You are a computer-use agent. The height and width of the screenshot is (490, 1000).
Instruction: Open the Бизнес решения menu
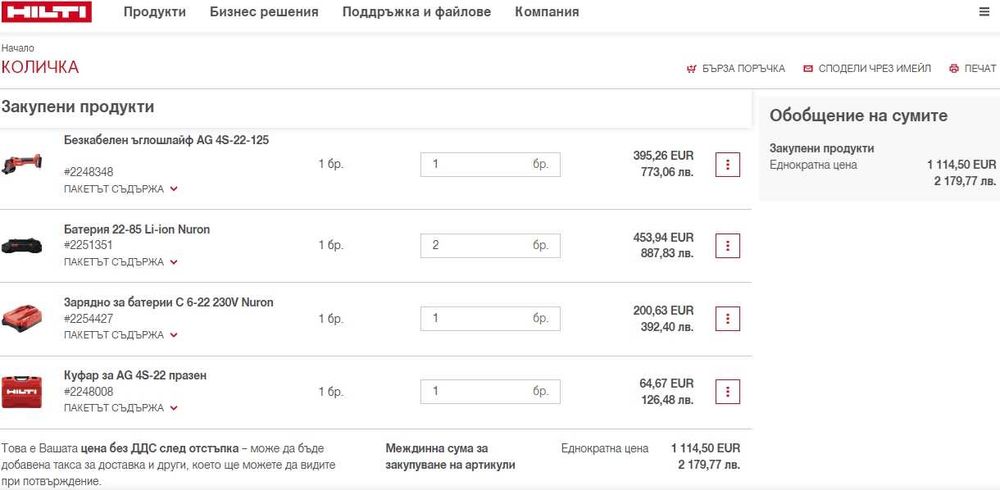point(264,12)
